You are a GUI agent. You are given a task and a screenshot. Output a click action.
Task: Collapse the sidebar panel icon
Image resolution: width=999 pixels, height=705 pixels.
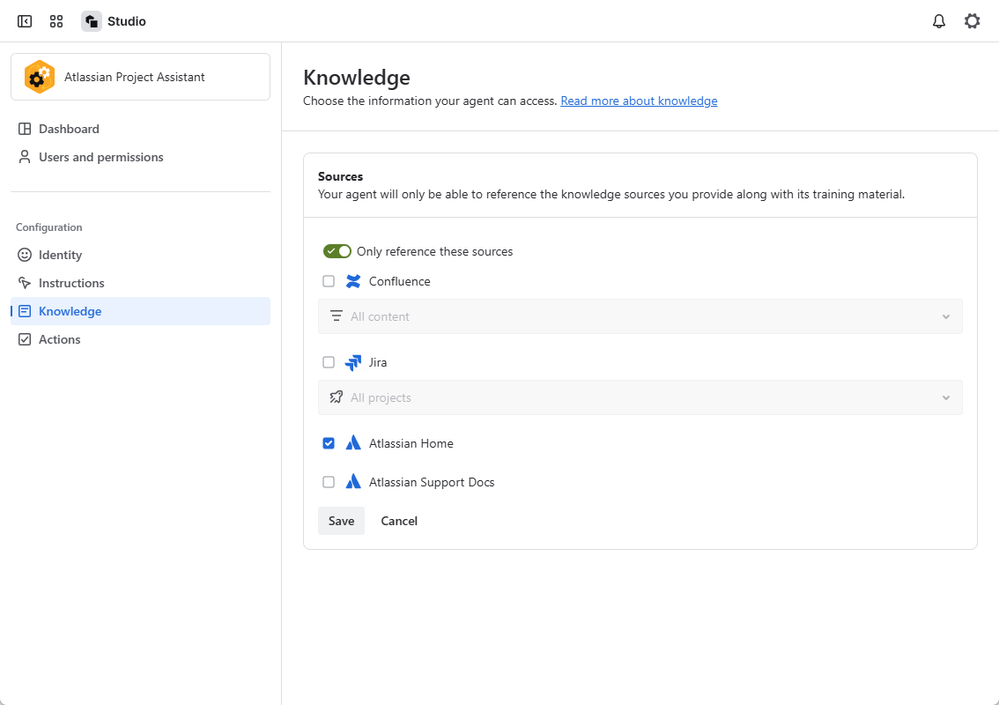coord(25,21)
